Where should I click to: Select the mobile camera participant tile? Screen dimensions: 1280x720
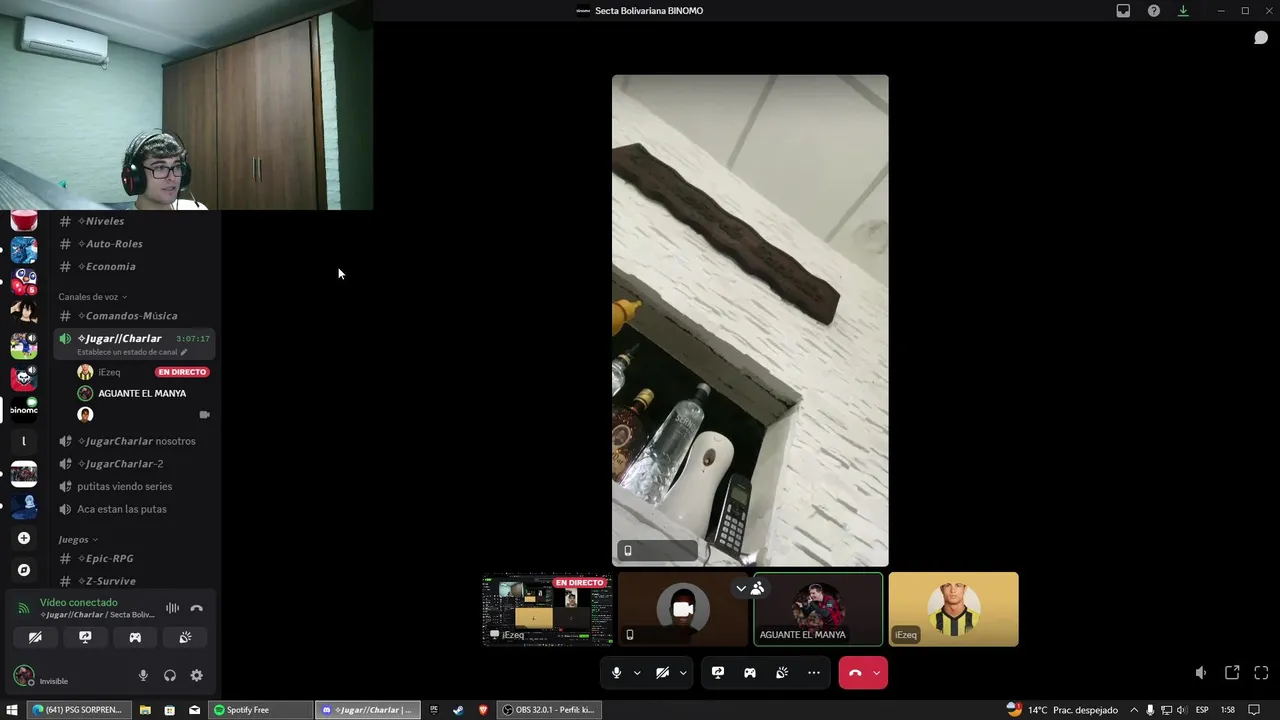click(683, 609)
